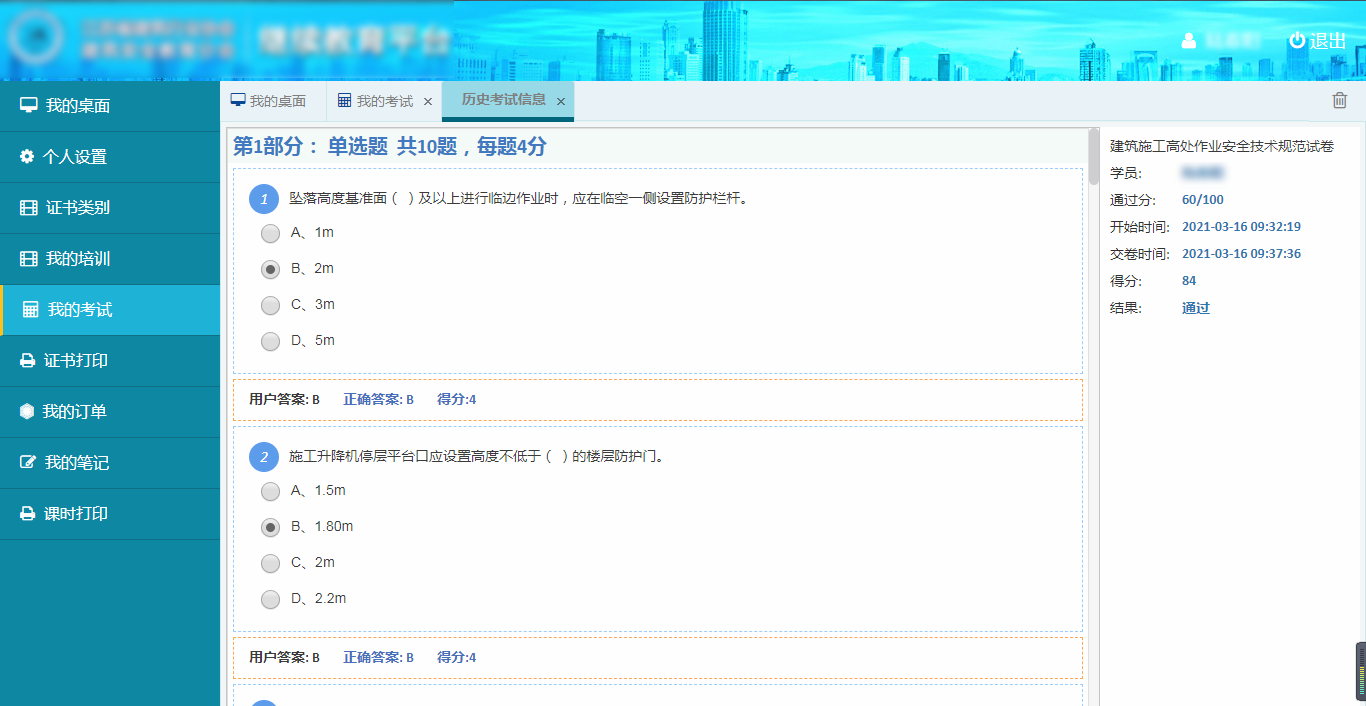
Task: Click the gear icon for 个人设置
Action: pyautogui.click(x=27, y=157)
